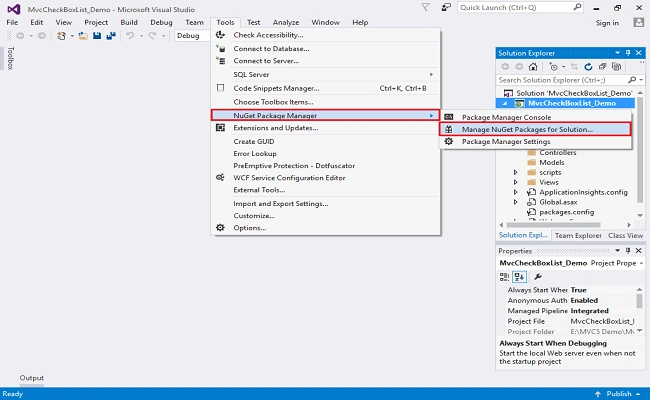Select the packages.config file

566,212
